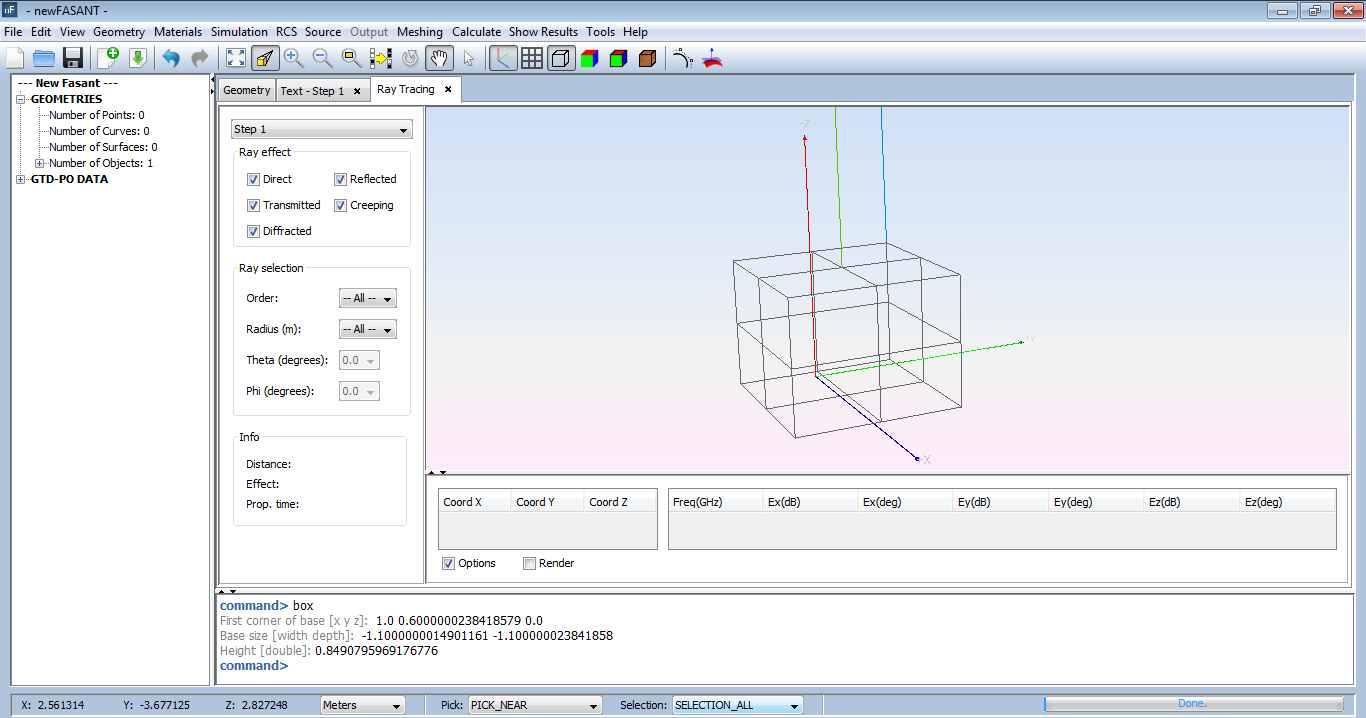Screen dimensions: 1366x718
Task: Click the Done progress bar
Action: (1192, 704)
